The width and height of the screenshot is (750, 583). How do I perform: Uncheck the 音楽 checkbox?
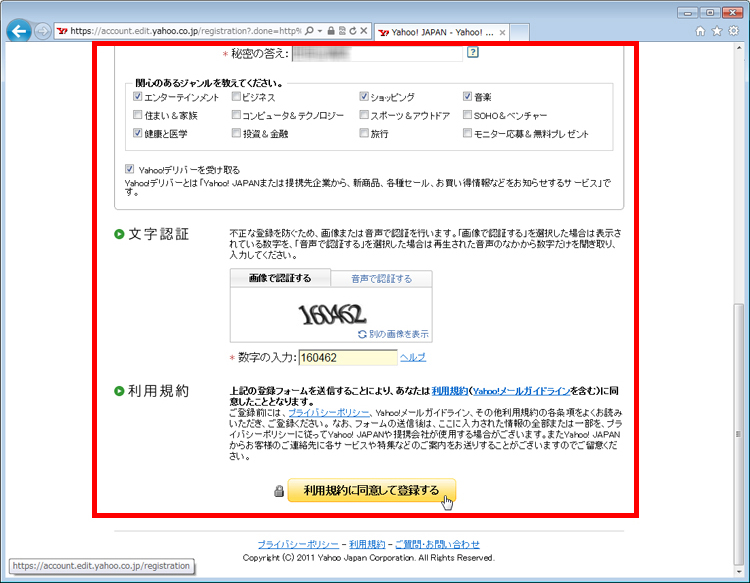point(467,97)
